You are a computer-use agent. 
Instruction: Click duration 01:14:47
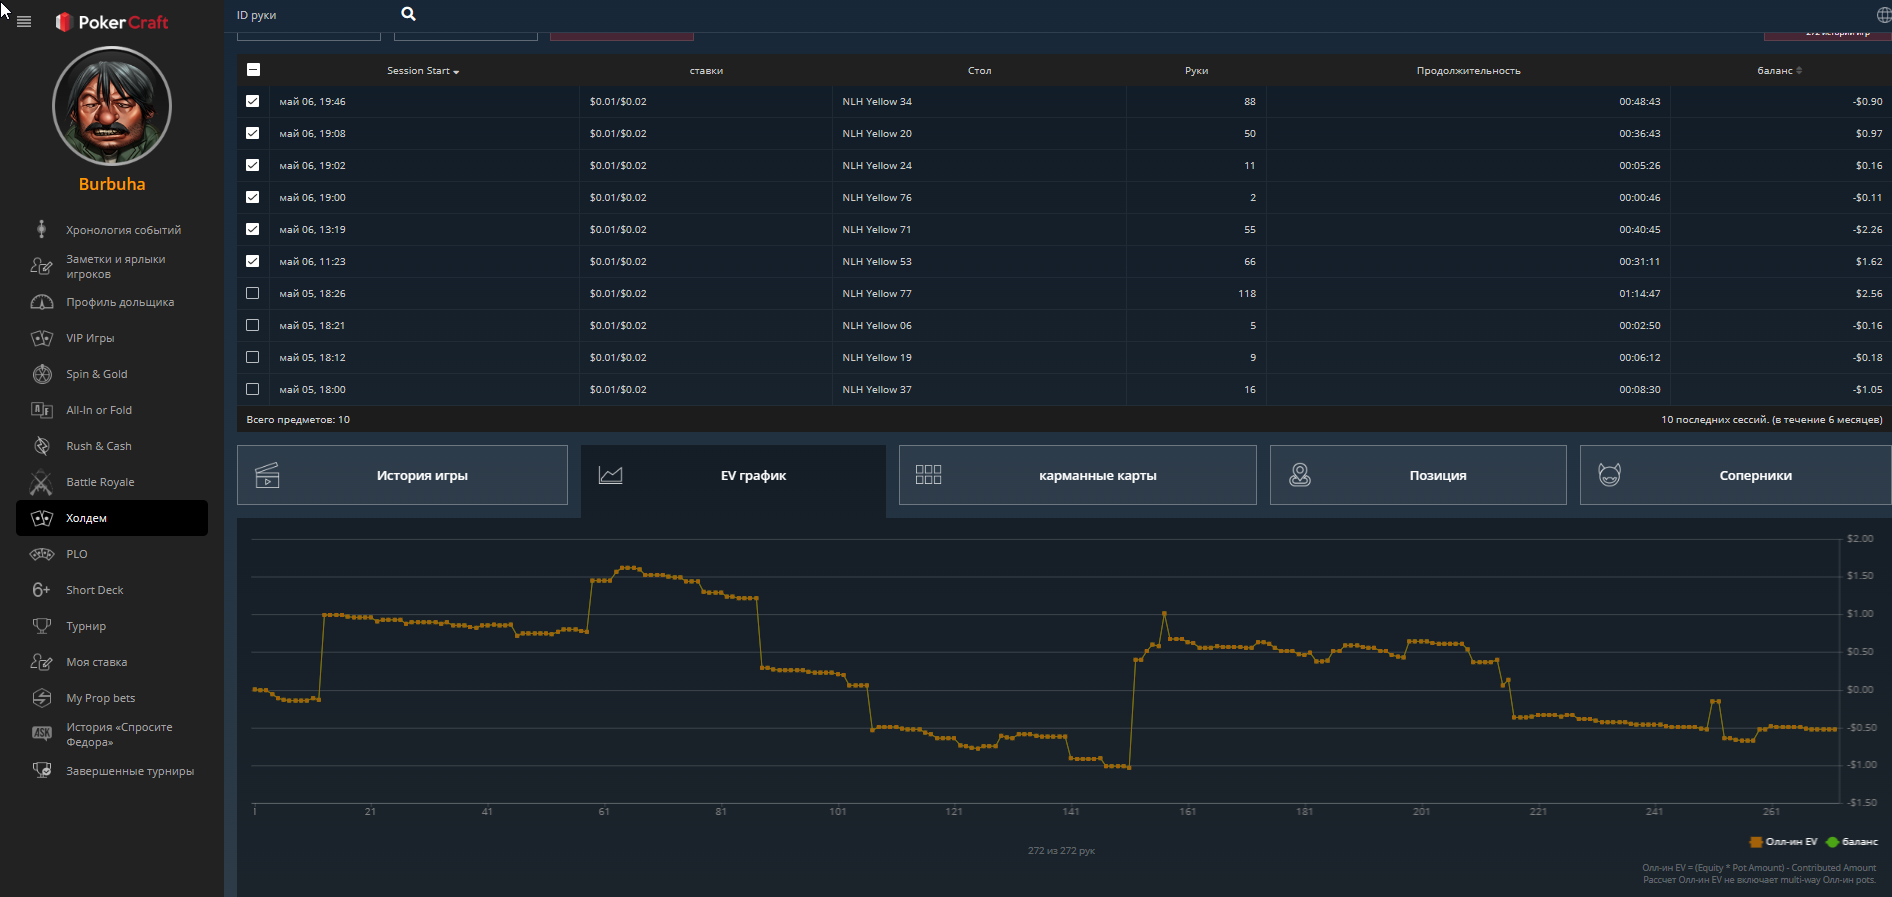pyautogui.click(x=1640, y=294)
